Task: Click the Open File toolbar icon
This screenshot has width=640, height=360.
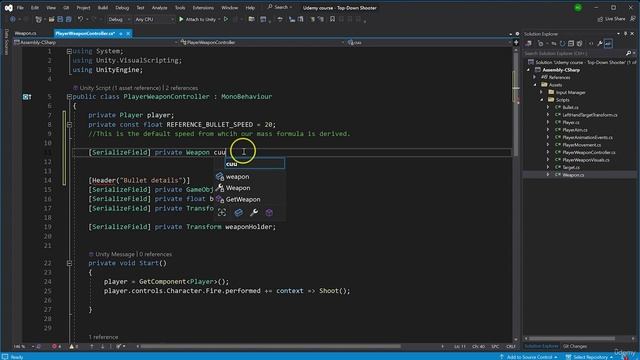Action: coord(51,19)
